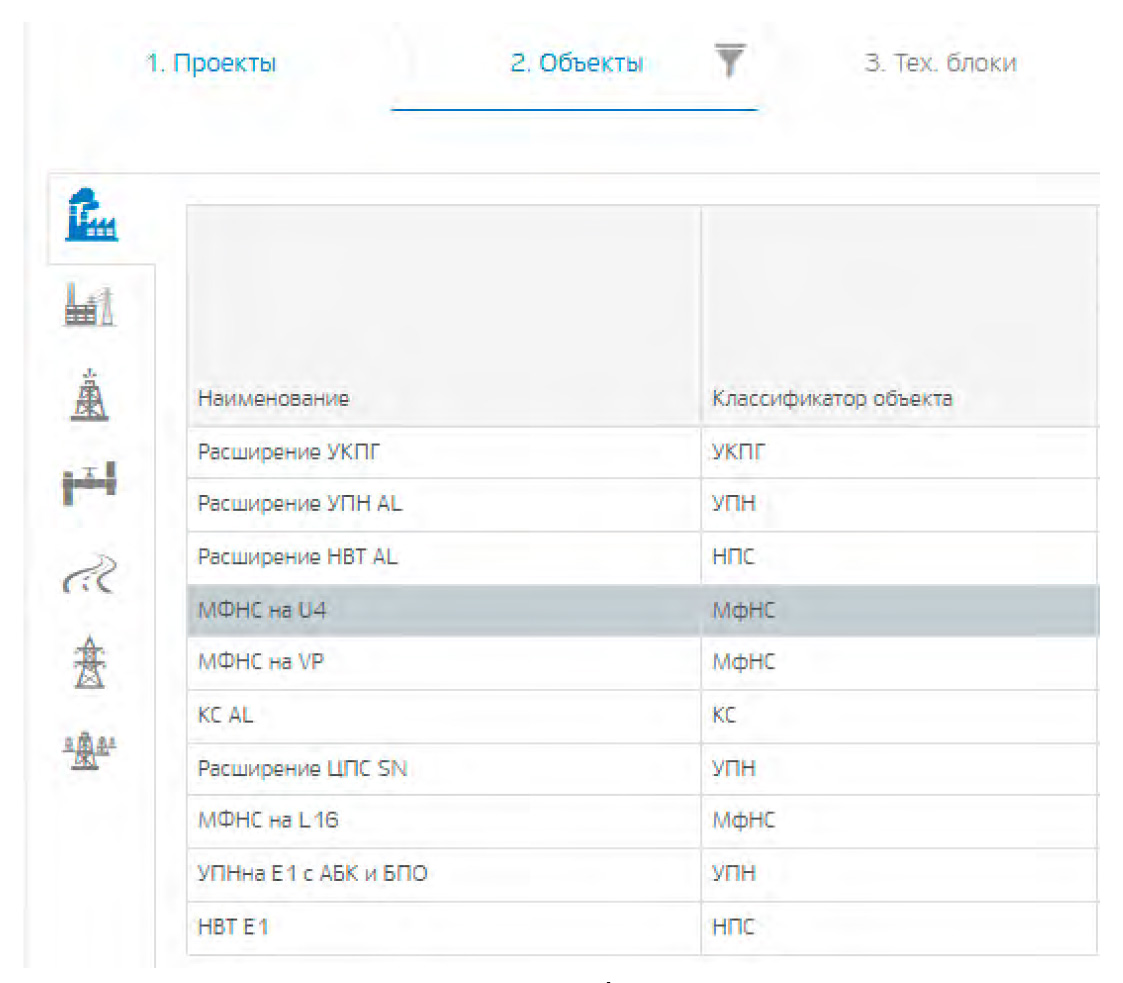1123x983 pixels.
Task: Click the 2. Объекты tab
Action: pyautogui.click(x=576, y=64)
